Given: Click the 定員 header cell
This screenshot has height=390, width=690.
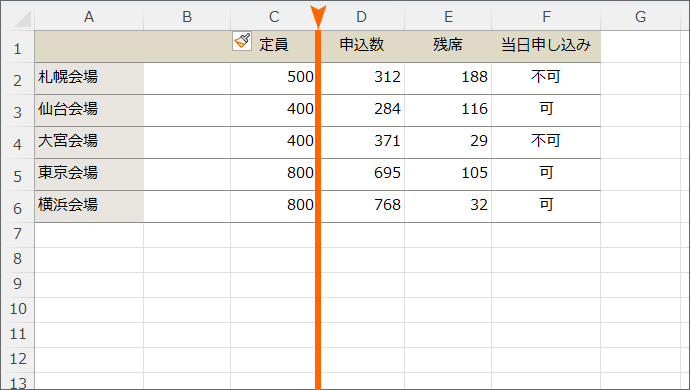Looking at the screenshot, I should [274, 47].
